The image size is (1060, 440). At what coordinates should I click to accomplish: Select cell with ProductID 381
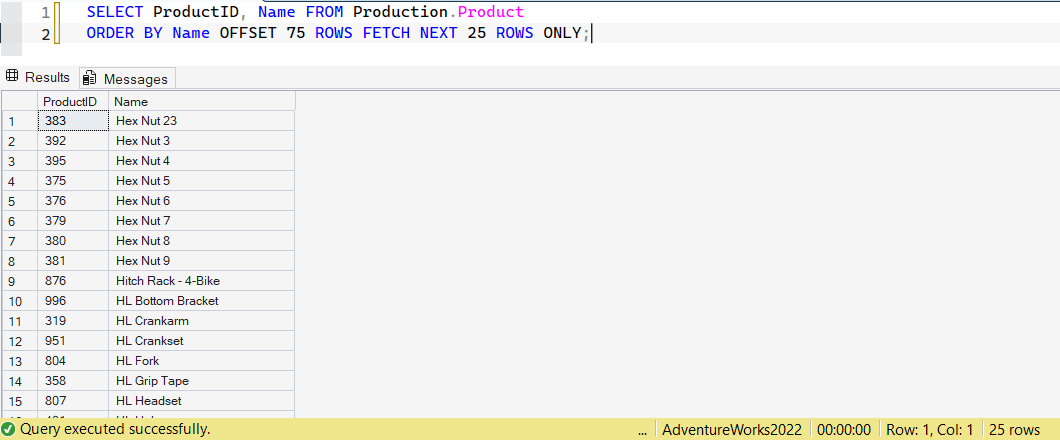pyautogui.click(x=73, y=261)
